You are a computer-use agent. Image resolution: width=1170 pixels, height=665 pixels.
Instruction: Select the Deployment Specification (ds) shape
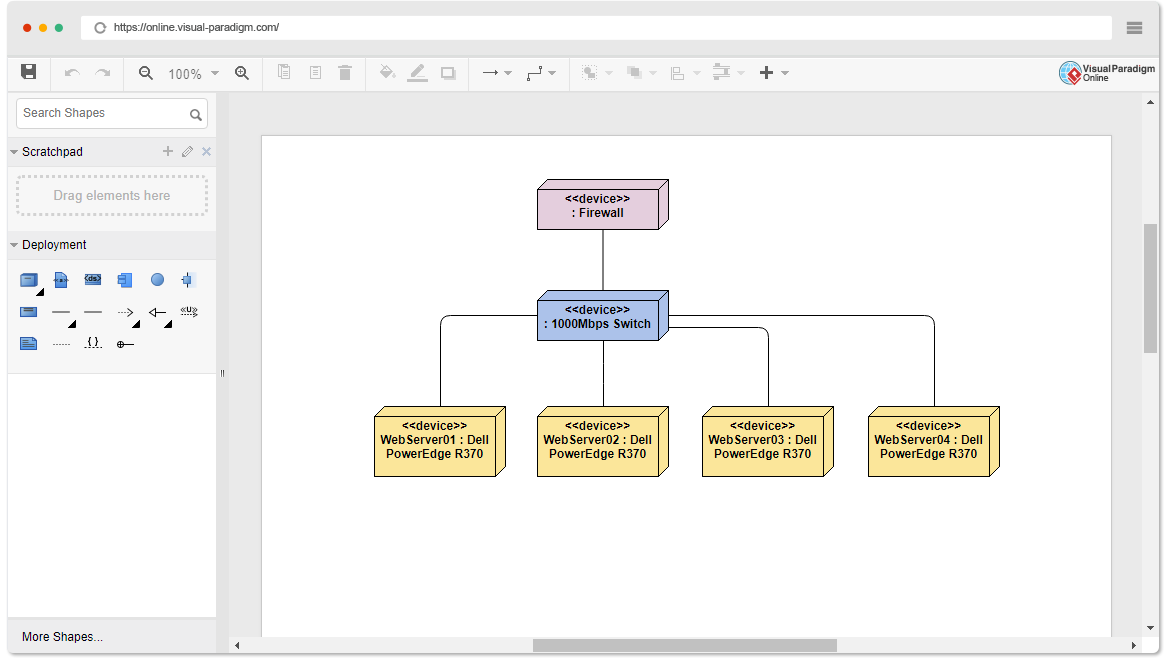click(93, 279)
